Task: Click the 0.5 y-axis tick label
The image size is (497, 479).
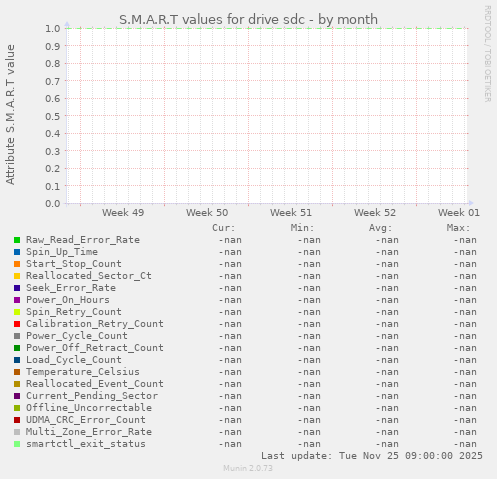Action: click(53, 116)
